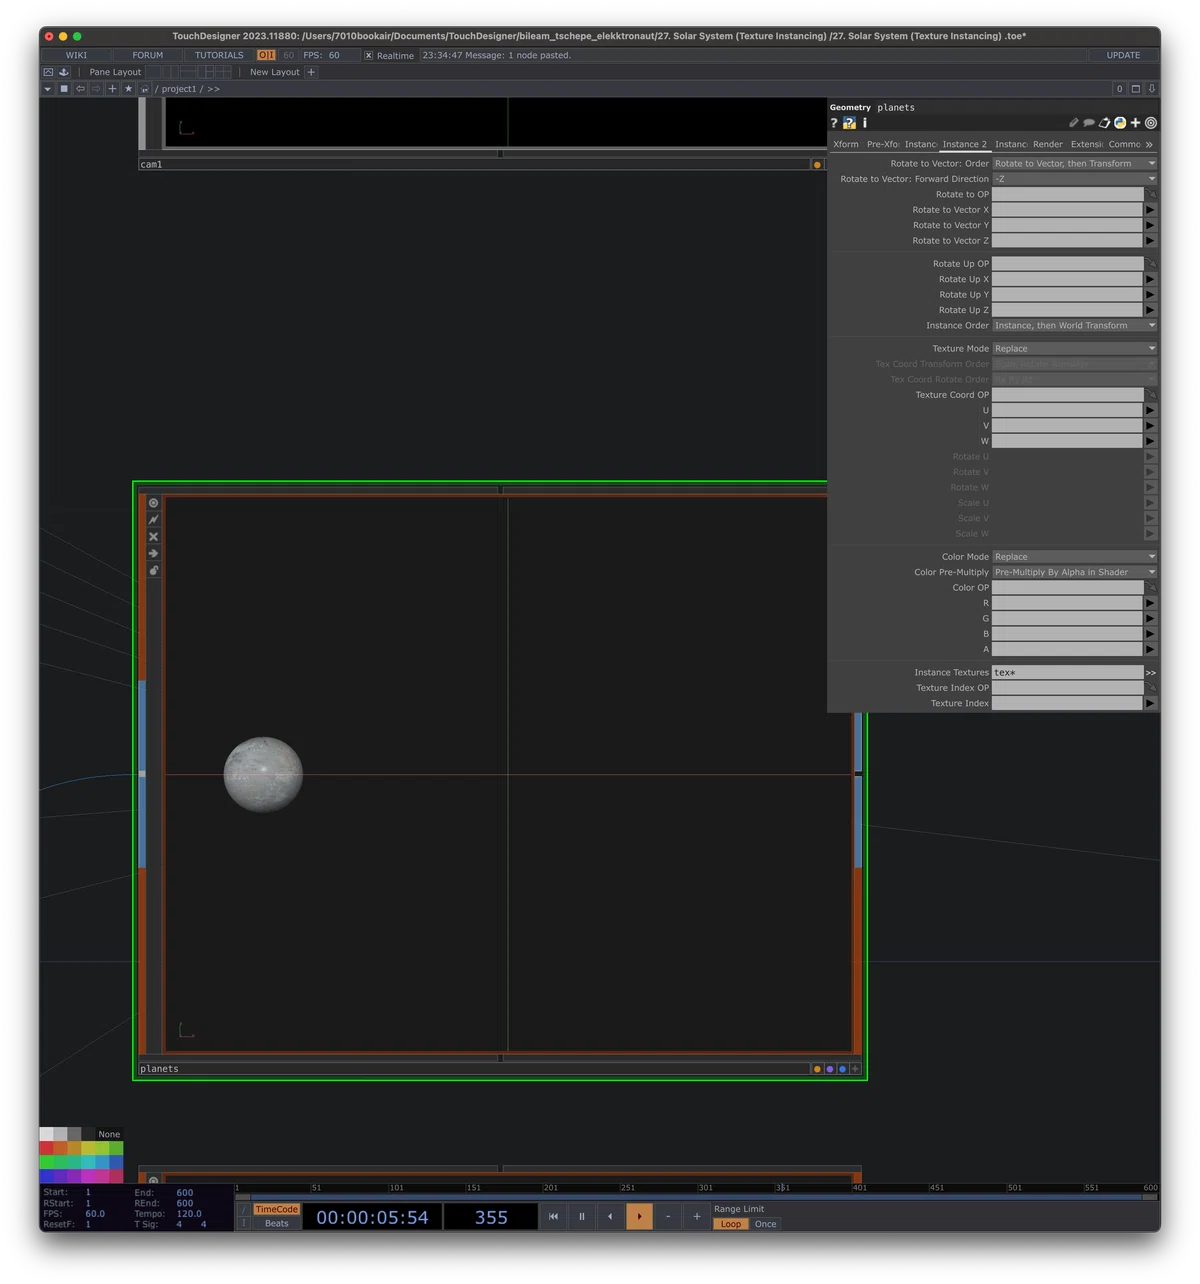Screen dimensions: 1200x1284
Task: Pick the white swatch in color palette
Action: (x=46, y=1134)
